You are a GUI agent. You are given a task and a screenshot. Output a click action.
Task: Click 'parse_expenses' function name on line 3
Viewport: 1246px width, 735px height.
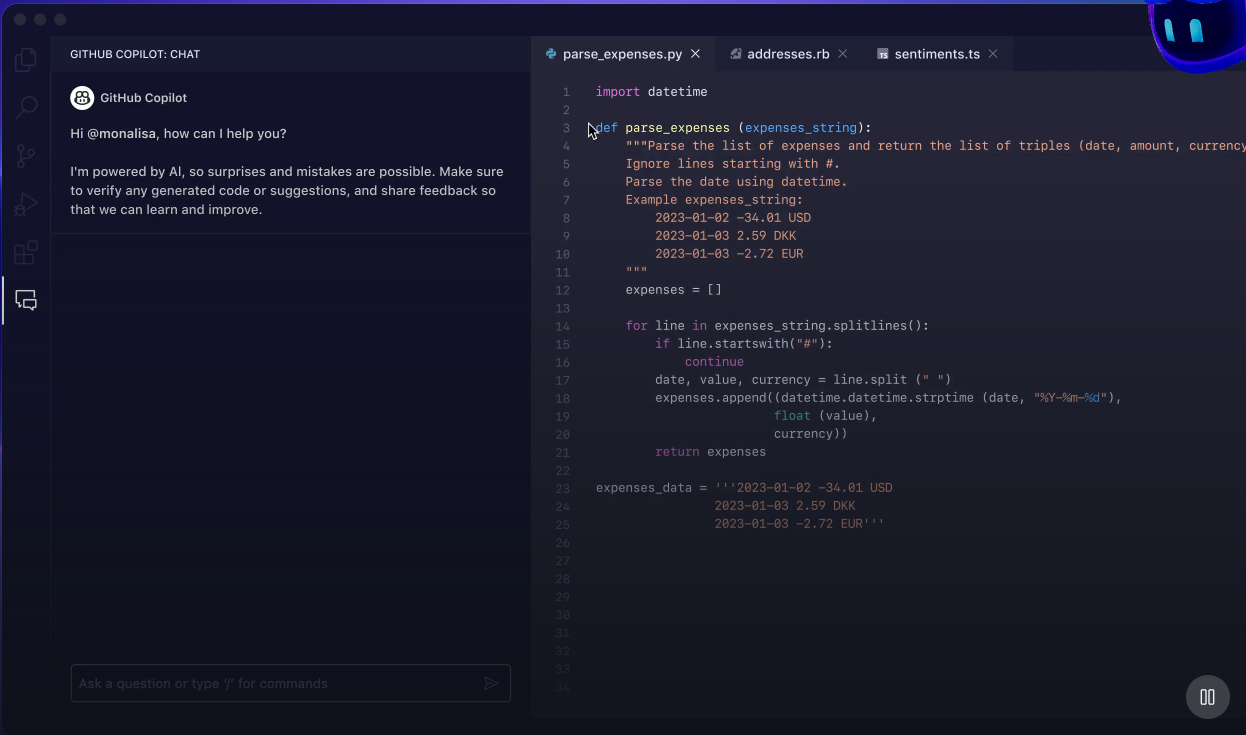[x=677, y=128]
